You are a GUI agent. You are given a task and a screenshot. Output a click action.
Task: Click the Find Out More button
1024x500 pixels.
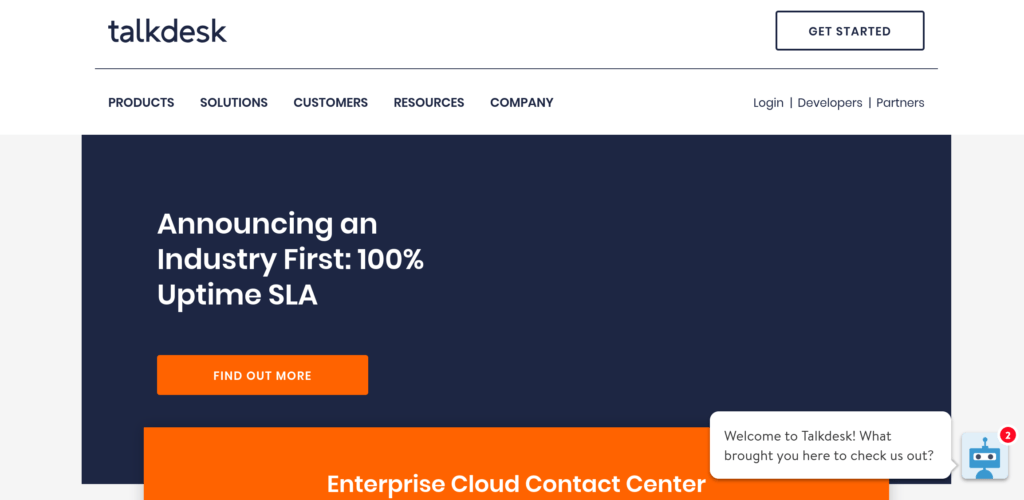point(263,375)
